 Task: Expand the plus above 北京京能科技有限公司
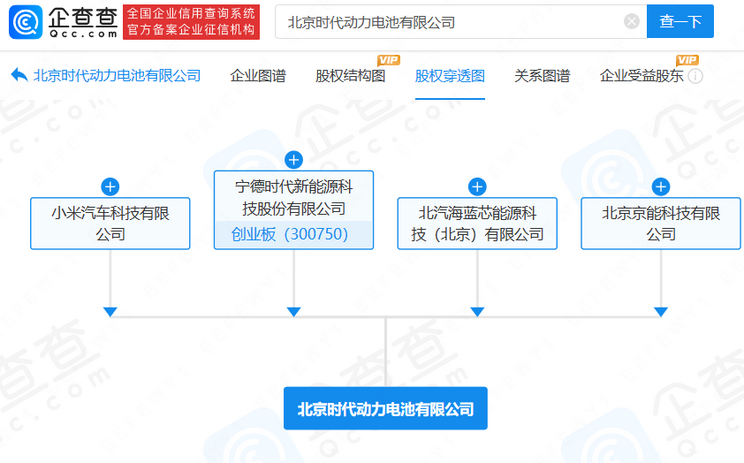click(x=660, y=186)
